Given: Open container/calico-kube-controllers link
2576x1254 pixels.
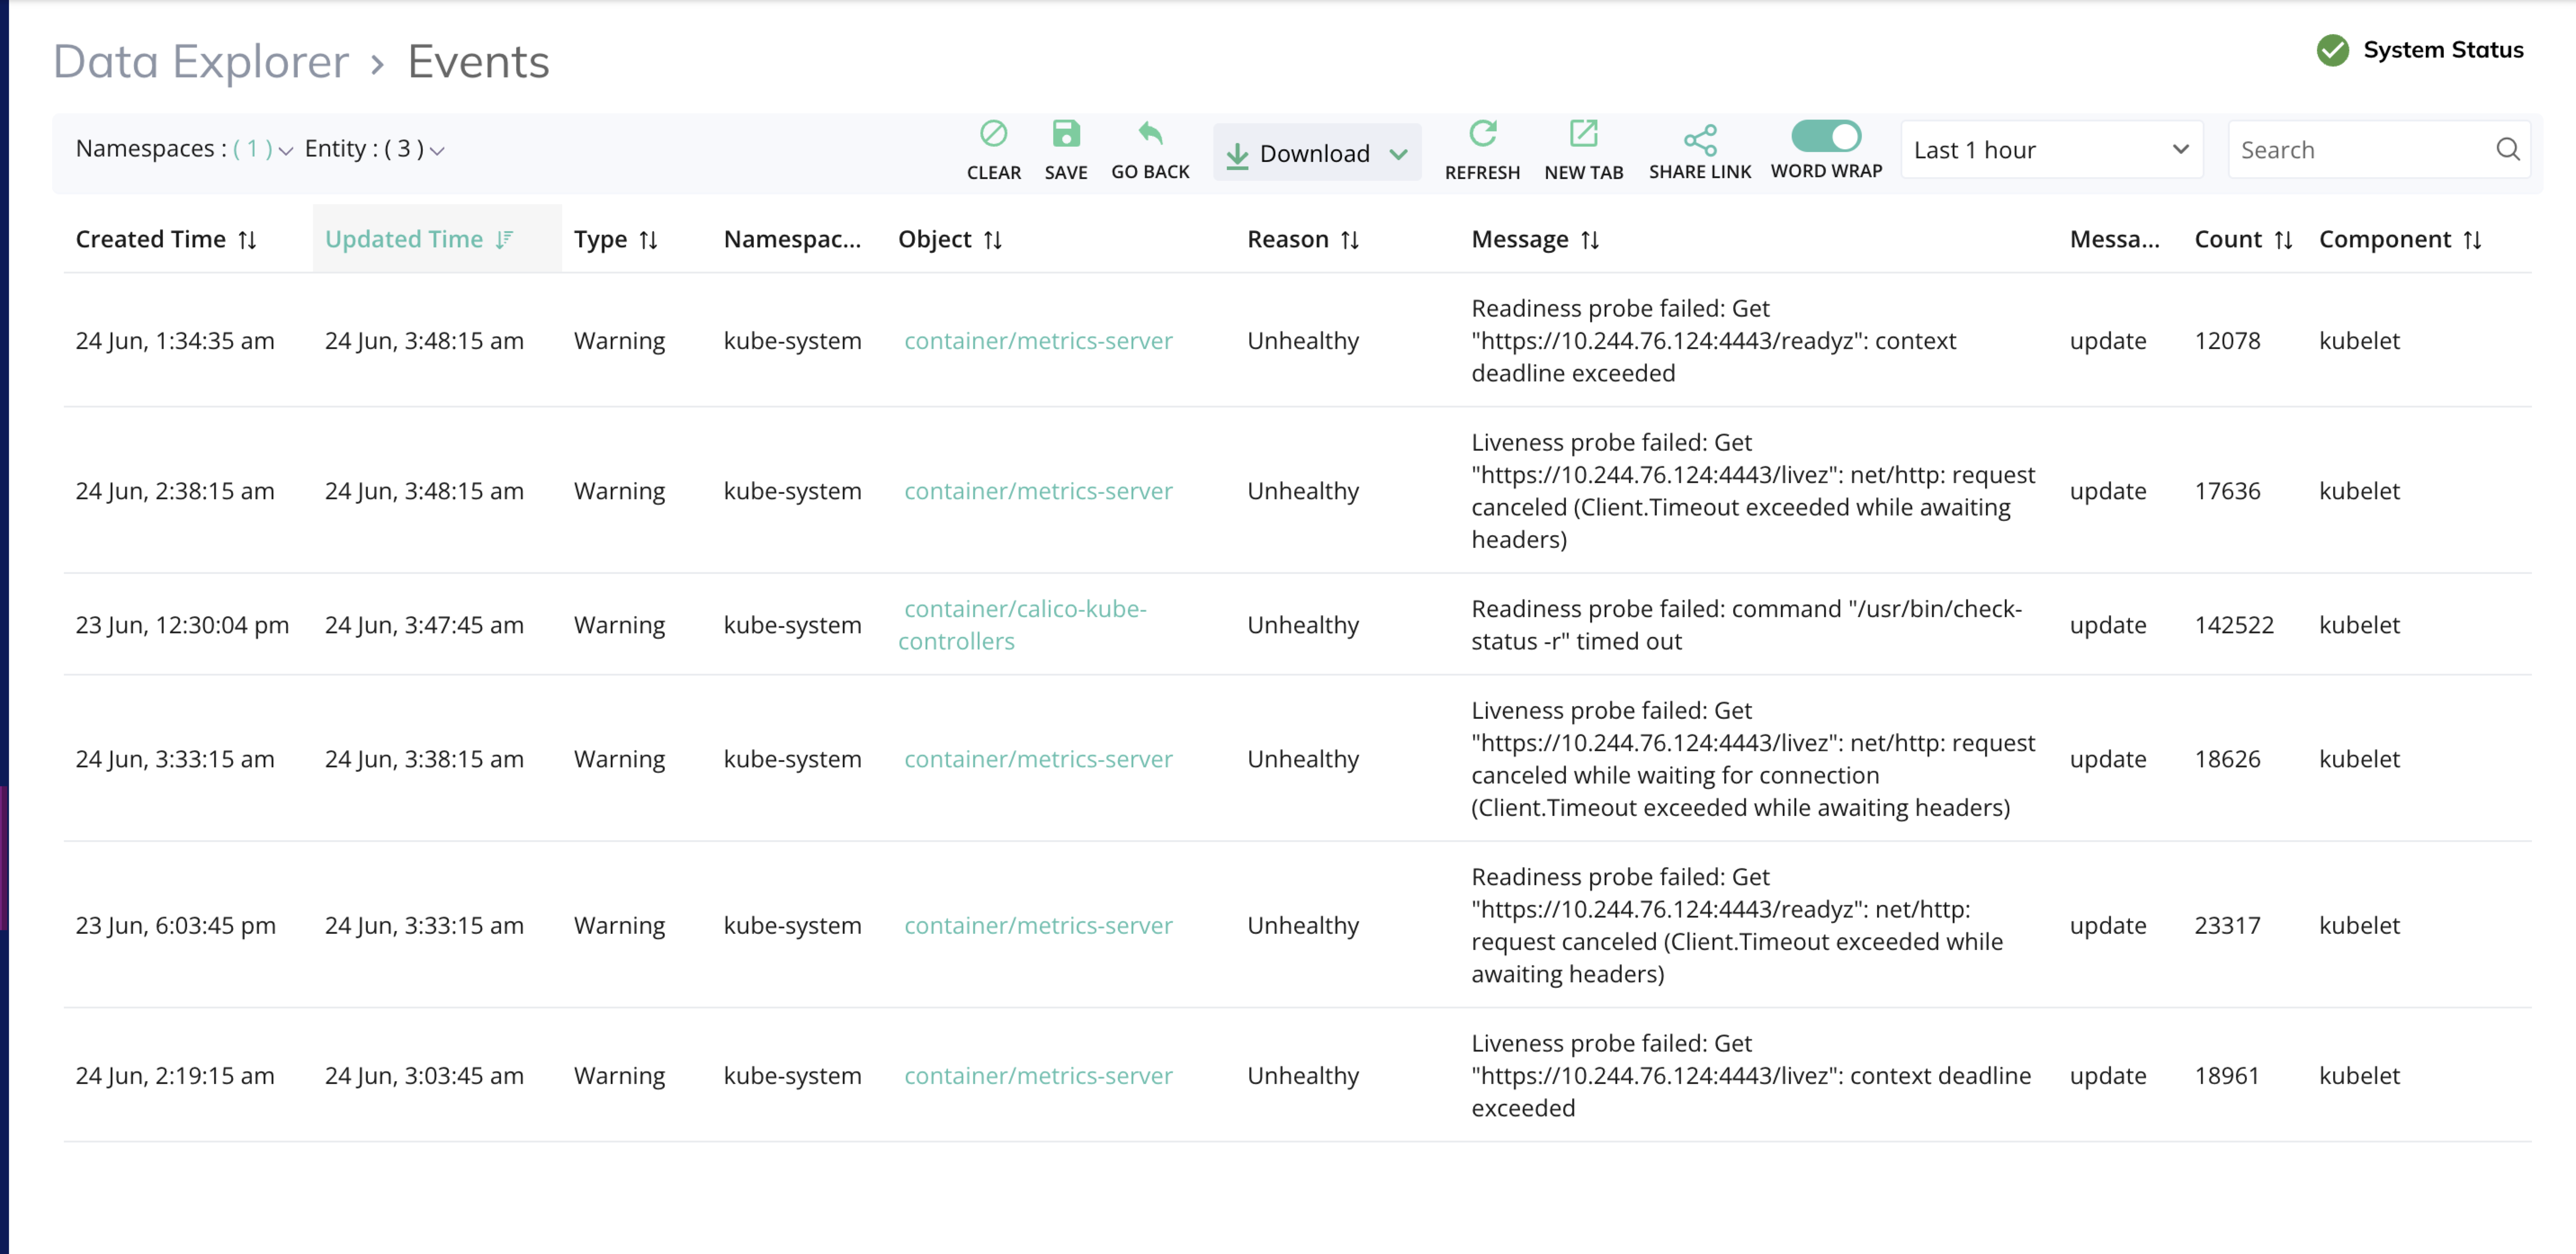Looking at the screenshot, I should (x=1022, y=625).
